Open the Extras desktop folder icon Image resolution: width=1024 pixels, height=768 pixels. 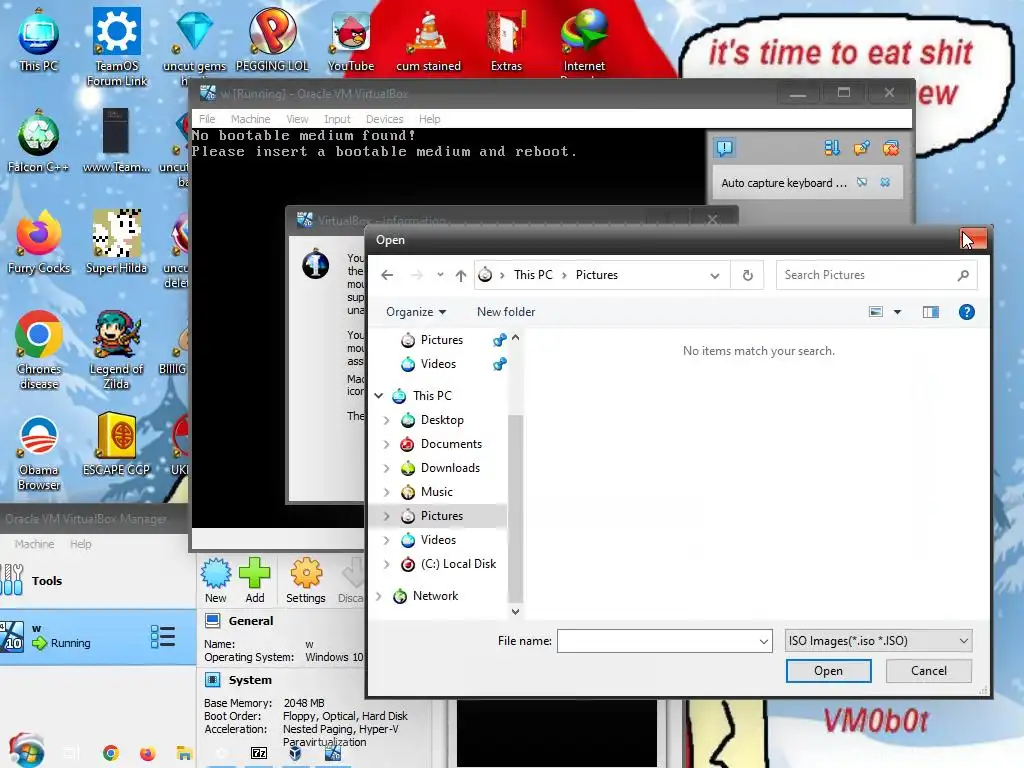506,40
